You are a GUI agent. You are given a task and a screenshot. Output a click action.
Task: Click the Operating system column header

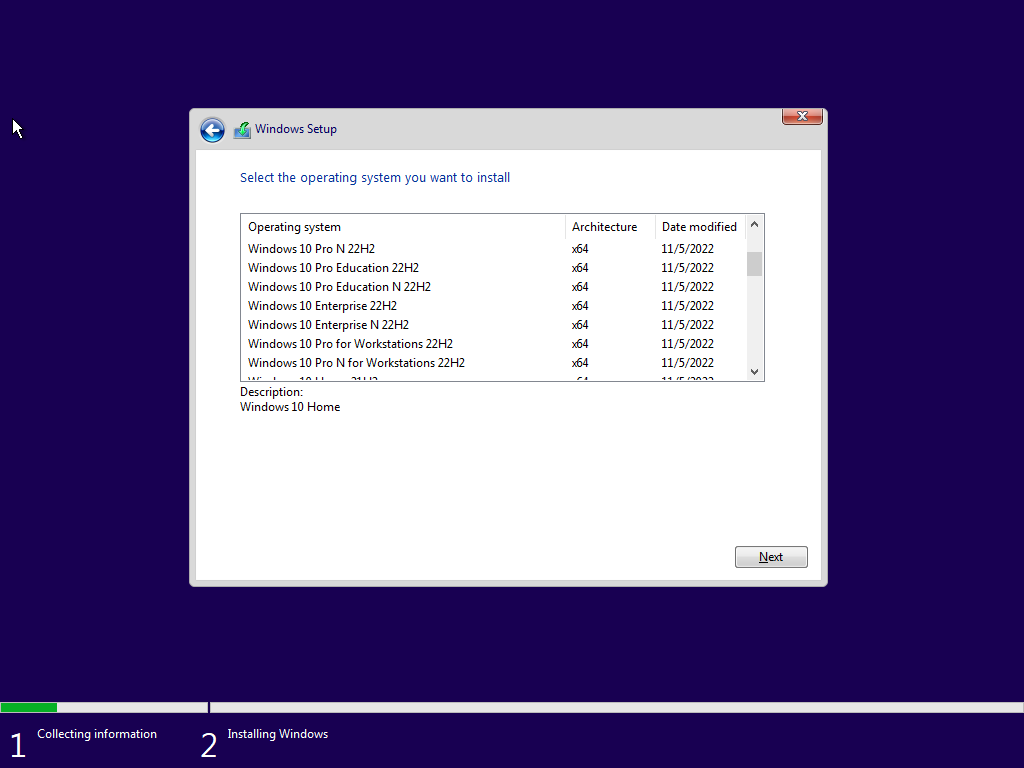[x=403, y=227]
